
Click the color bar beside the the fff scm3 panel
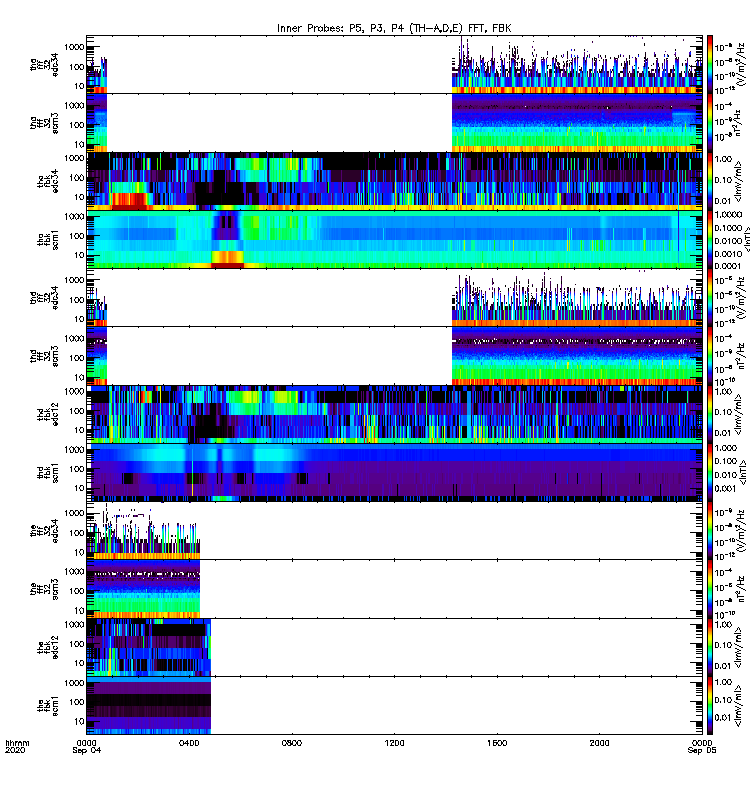(710, 589)
